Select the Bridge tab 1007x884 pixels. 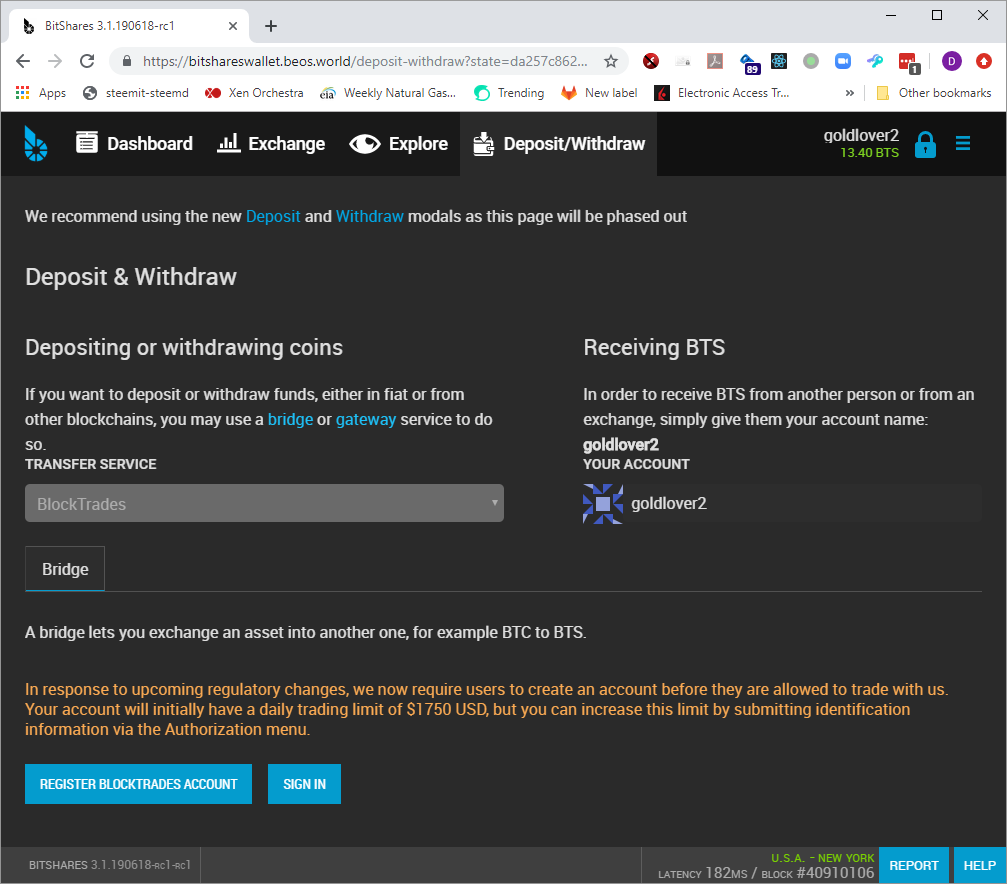[x=65, y=569]
